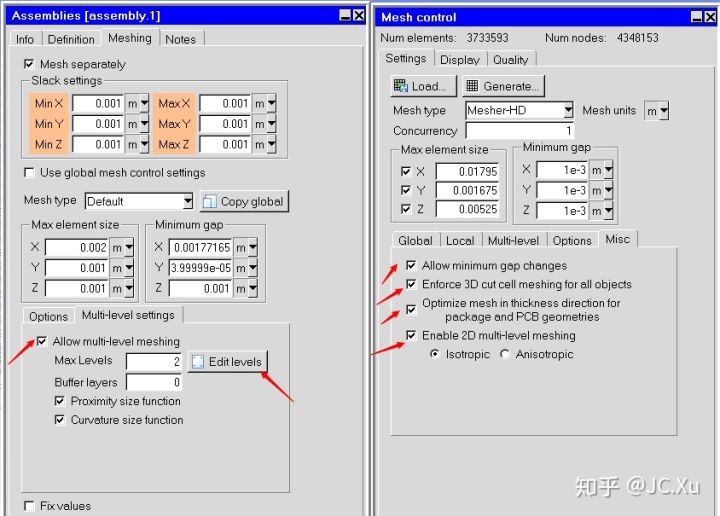The width and height of the screenshot is (720, 516).
Task: Click Min X orange label
Action: click(x=49, y=104)
